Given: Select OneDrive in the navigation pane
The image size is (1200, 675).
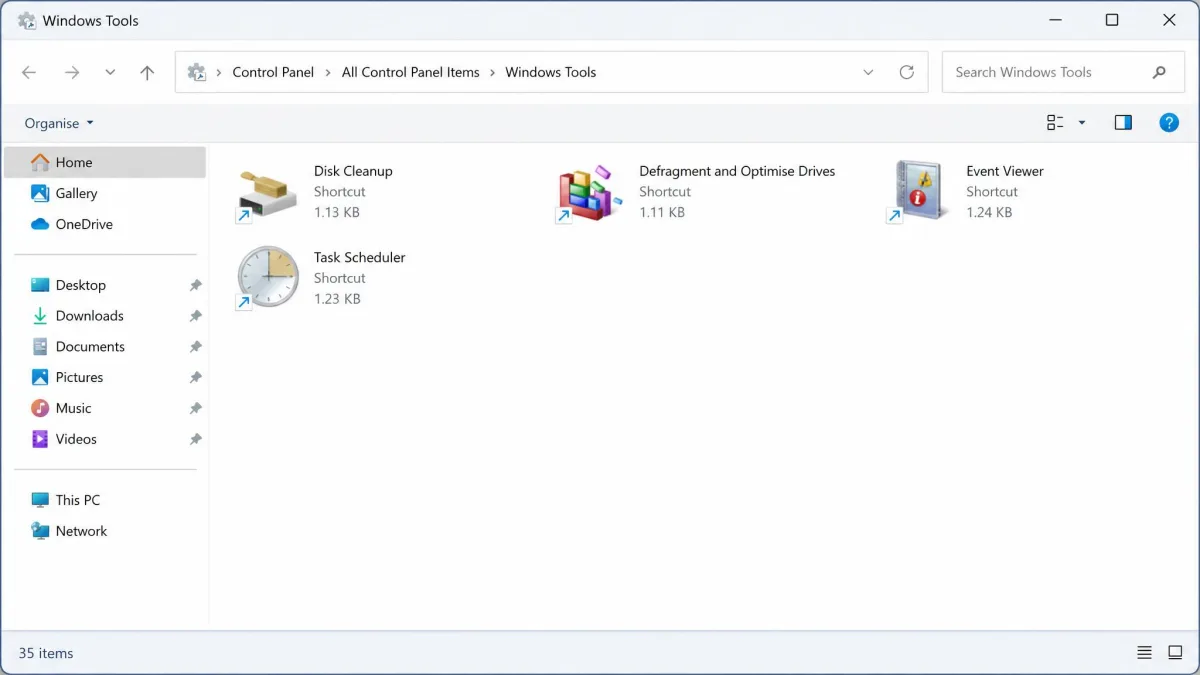Looking at the screenshot, I should (x=105, y=224).
